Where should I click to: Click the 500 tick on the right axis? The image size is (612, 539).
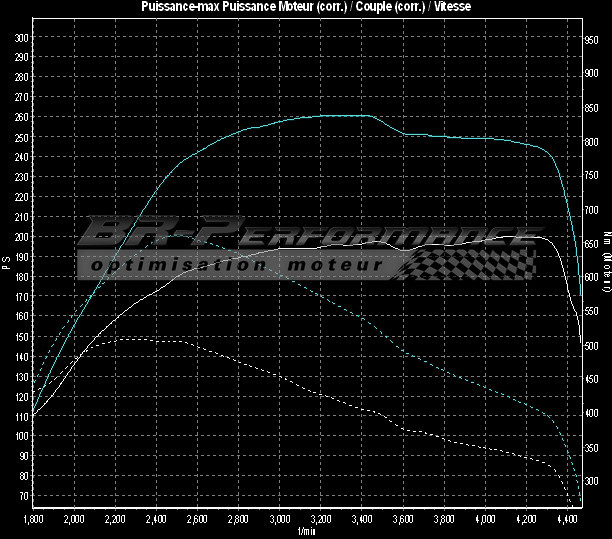point(591,346)
